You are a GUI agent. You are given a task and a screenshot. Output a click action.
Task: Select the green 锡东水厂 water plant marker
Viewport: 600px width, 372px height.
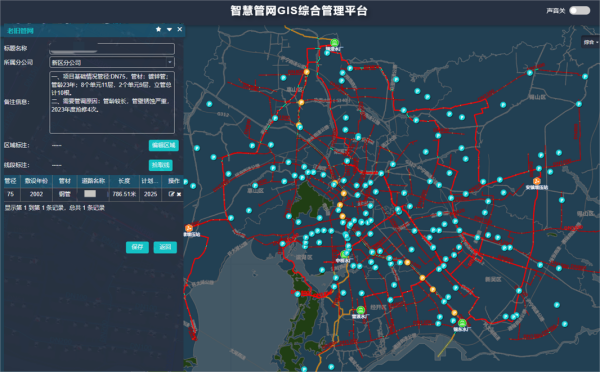pos(462,323)
